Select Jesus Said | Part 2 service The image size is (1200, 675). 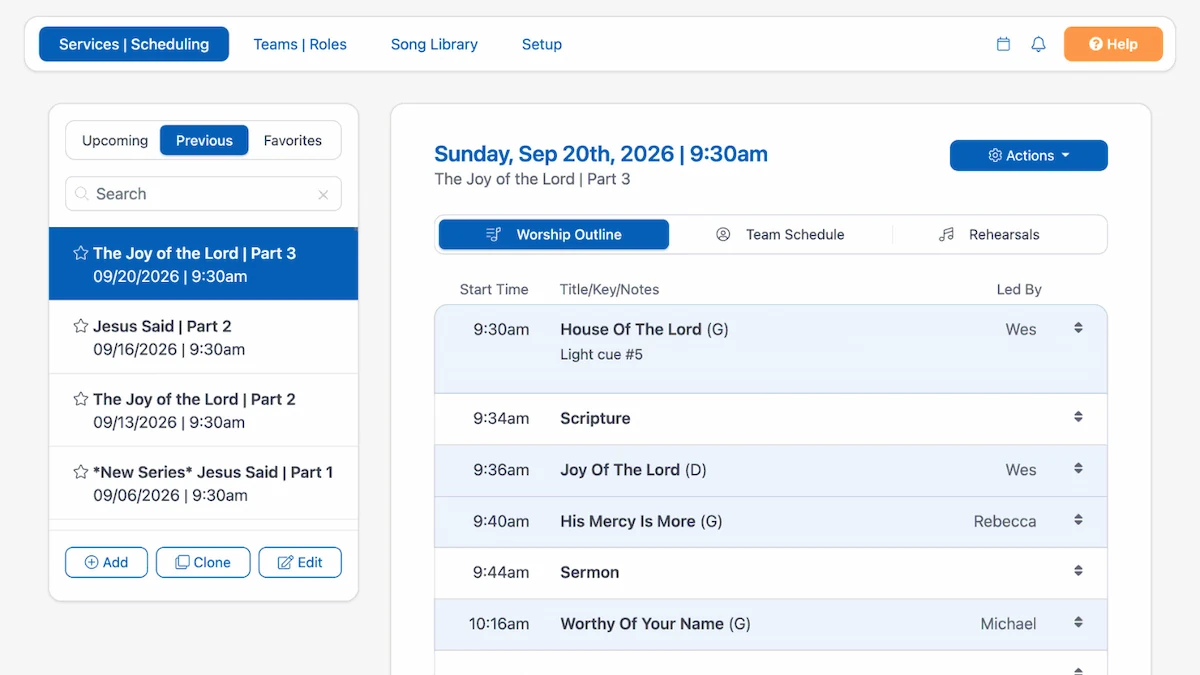pos(203,337)
